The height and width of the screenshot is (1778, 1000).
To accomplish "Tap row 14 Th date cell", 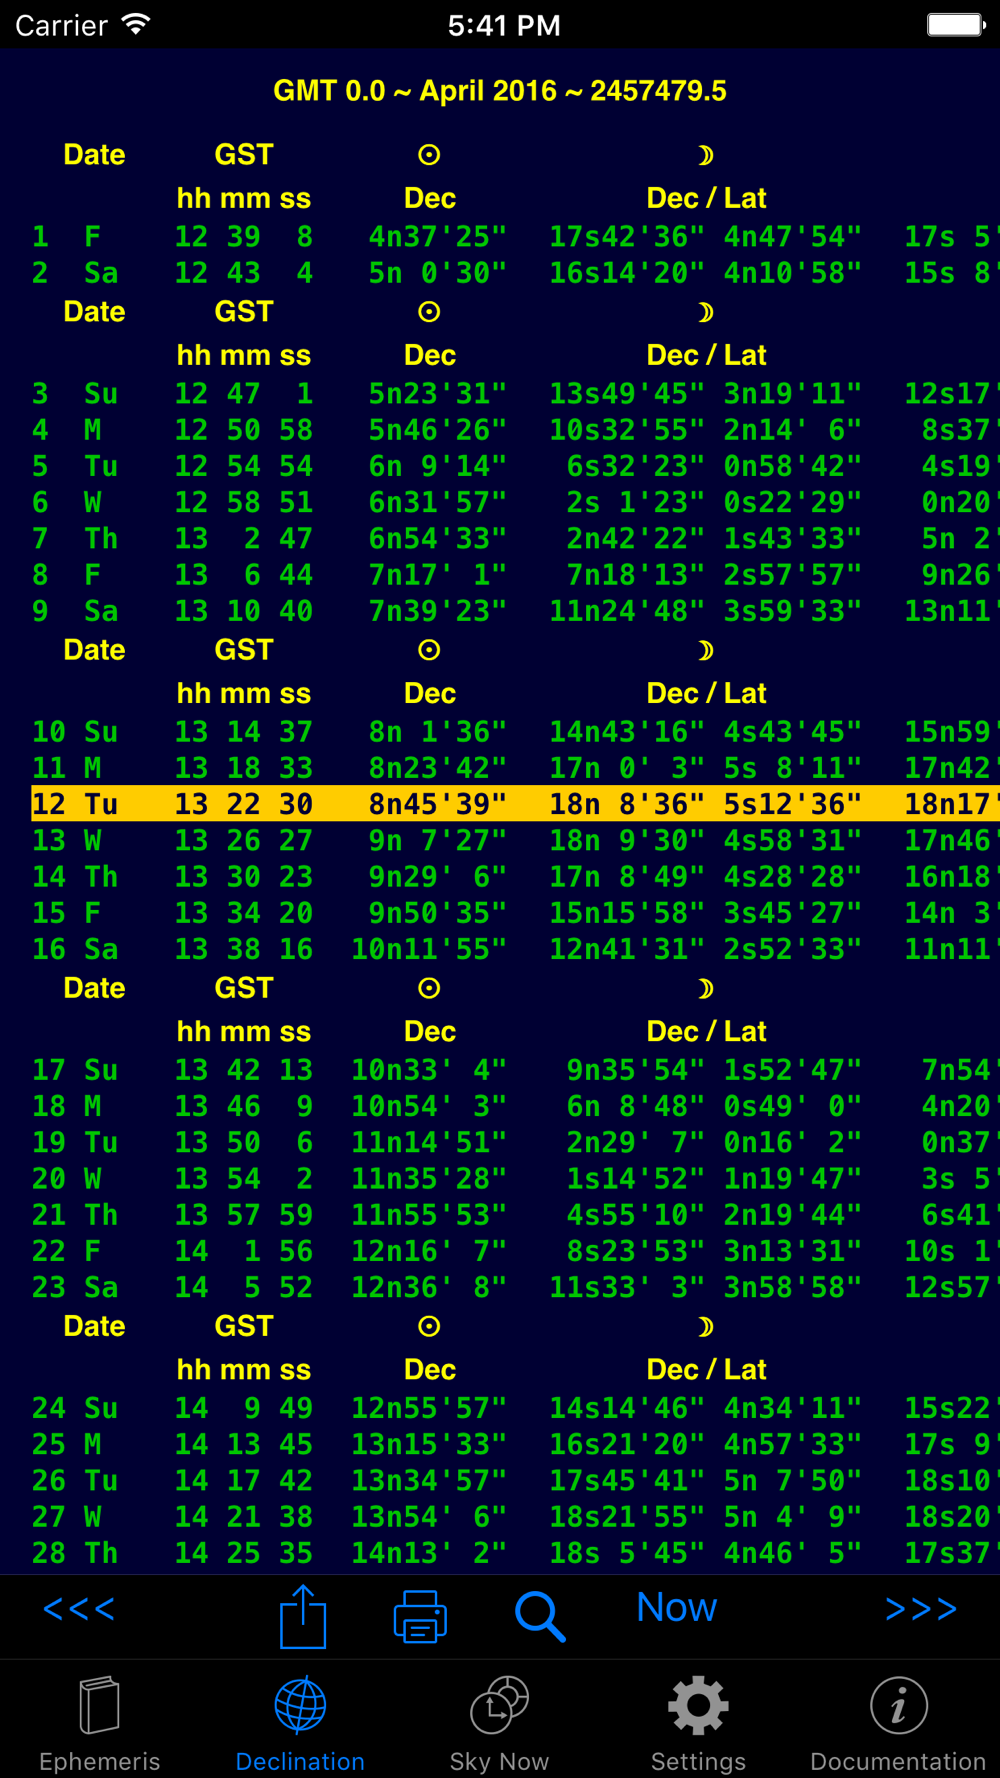I will point(75,877).
